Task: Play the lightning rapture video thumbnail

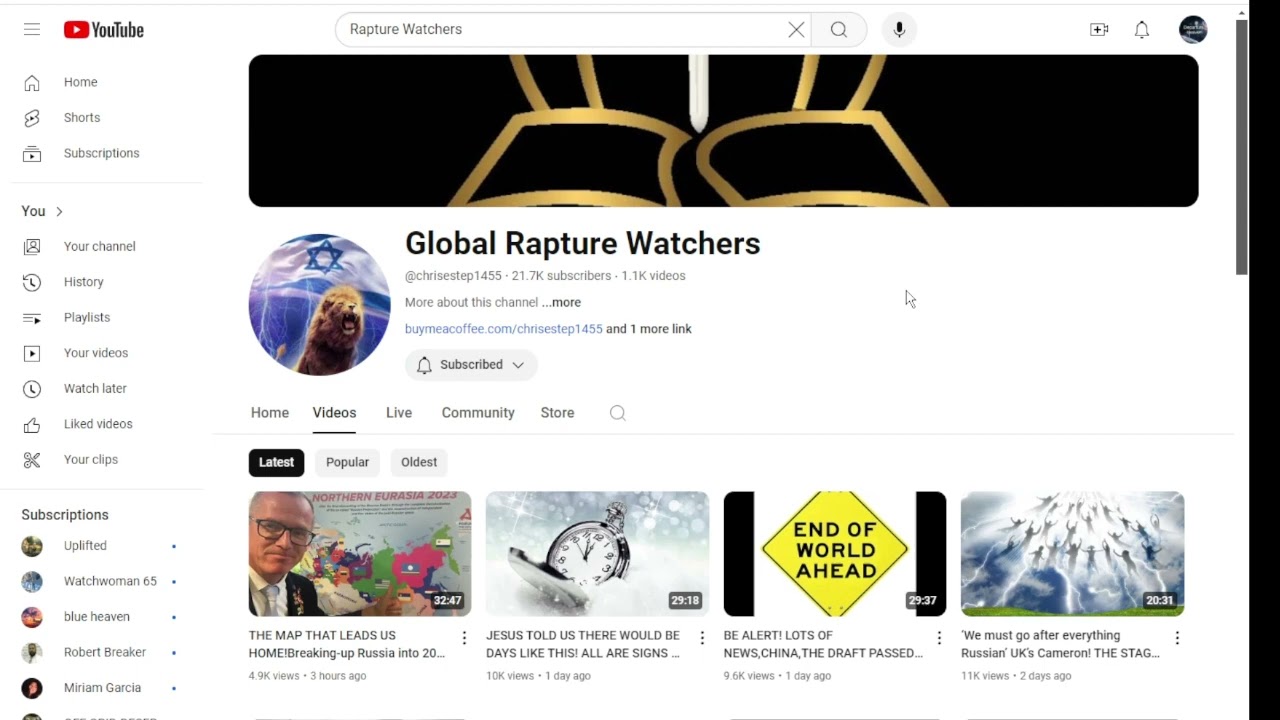Action: 1072,554
